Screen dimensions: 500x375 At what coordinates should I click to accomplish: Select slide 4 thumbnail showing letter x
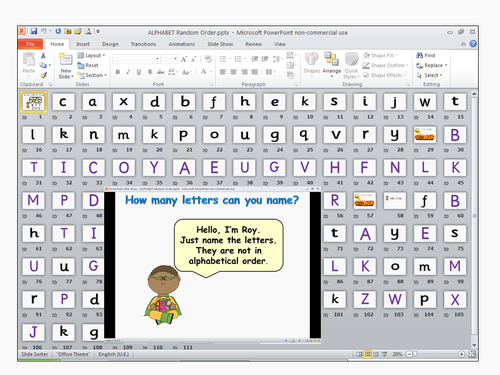click(x=123, y=102)
